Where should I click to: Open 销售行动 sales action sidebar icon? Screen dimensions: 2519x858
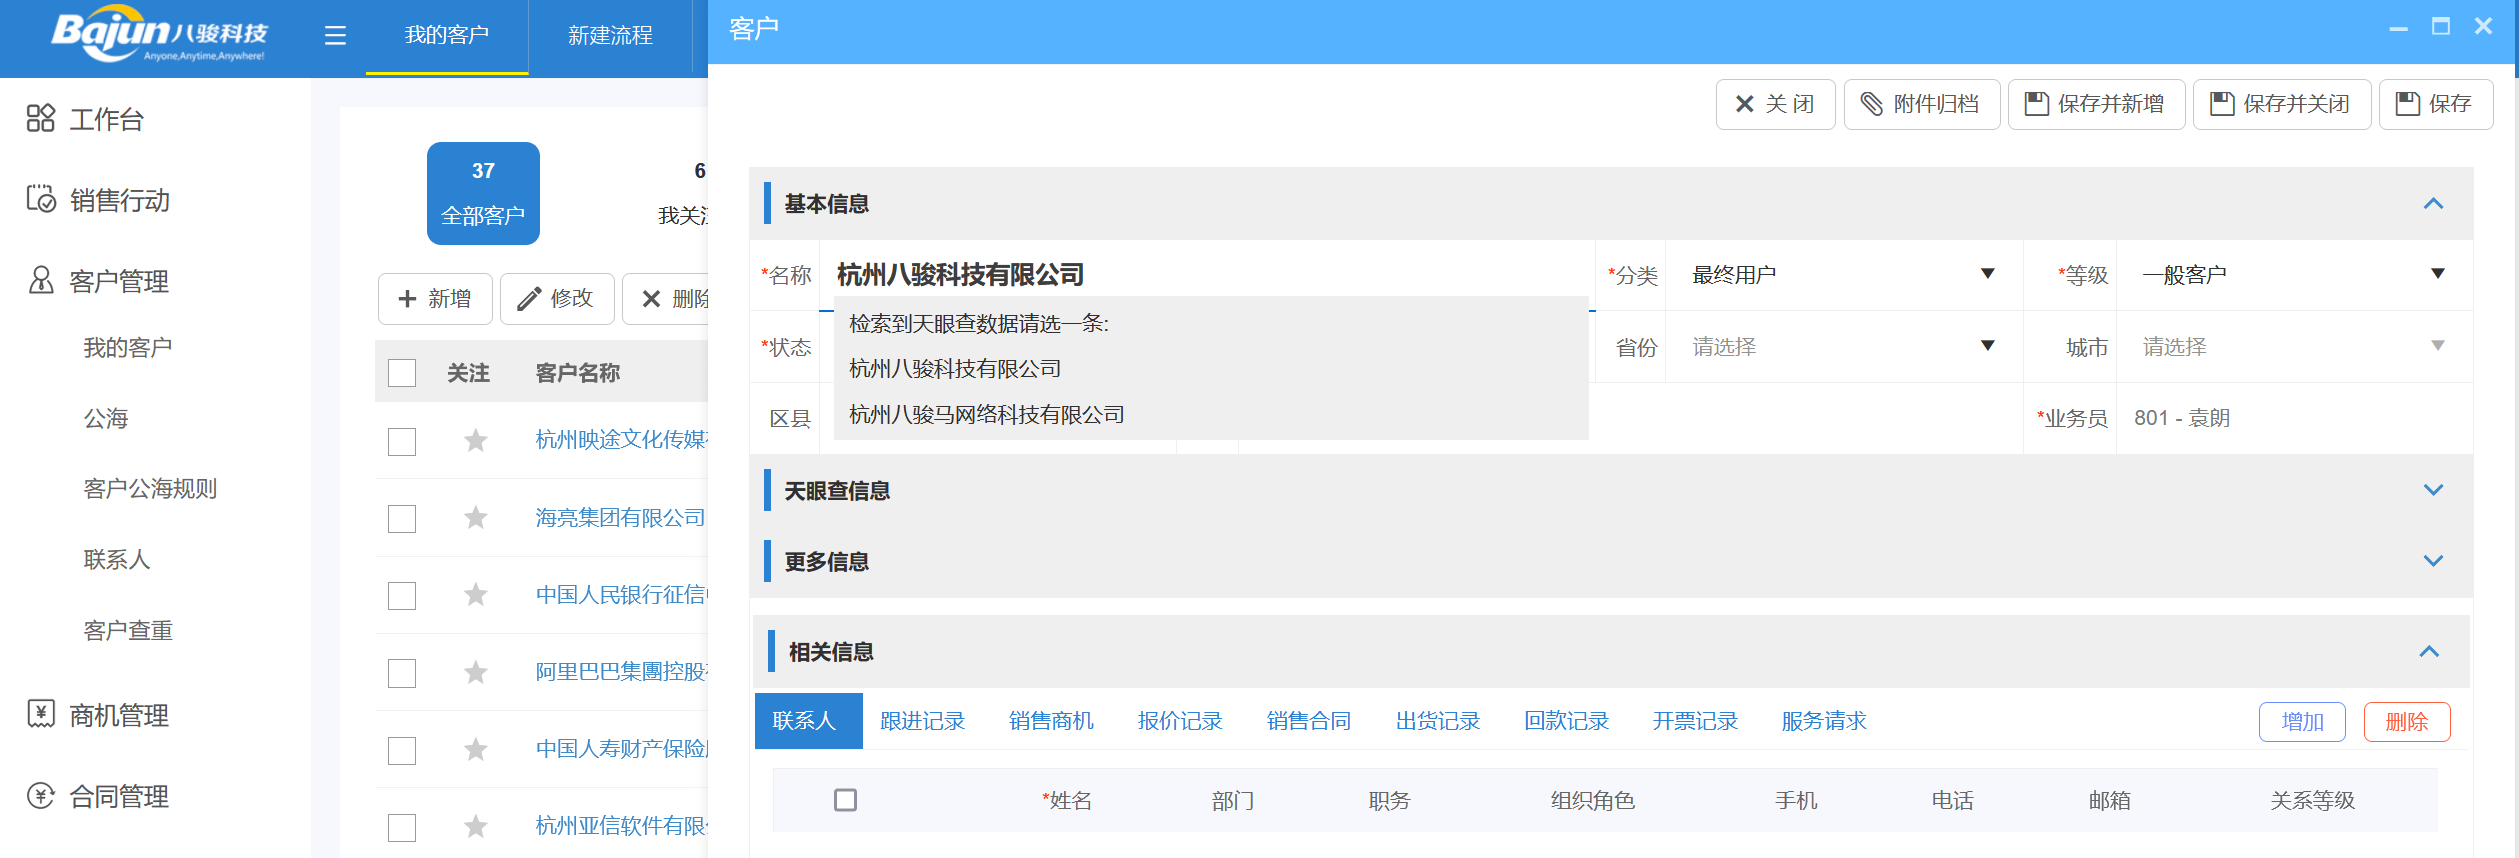pyautogui.click(x=40, y=199)
